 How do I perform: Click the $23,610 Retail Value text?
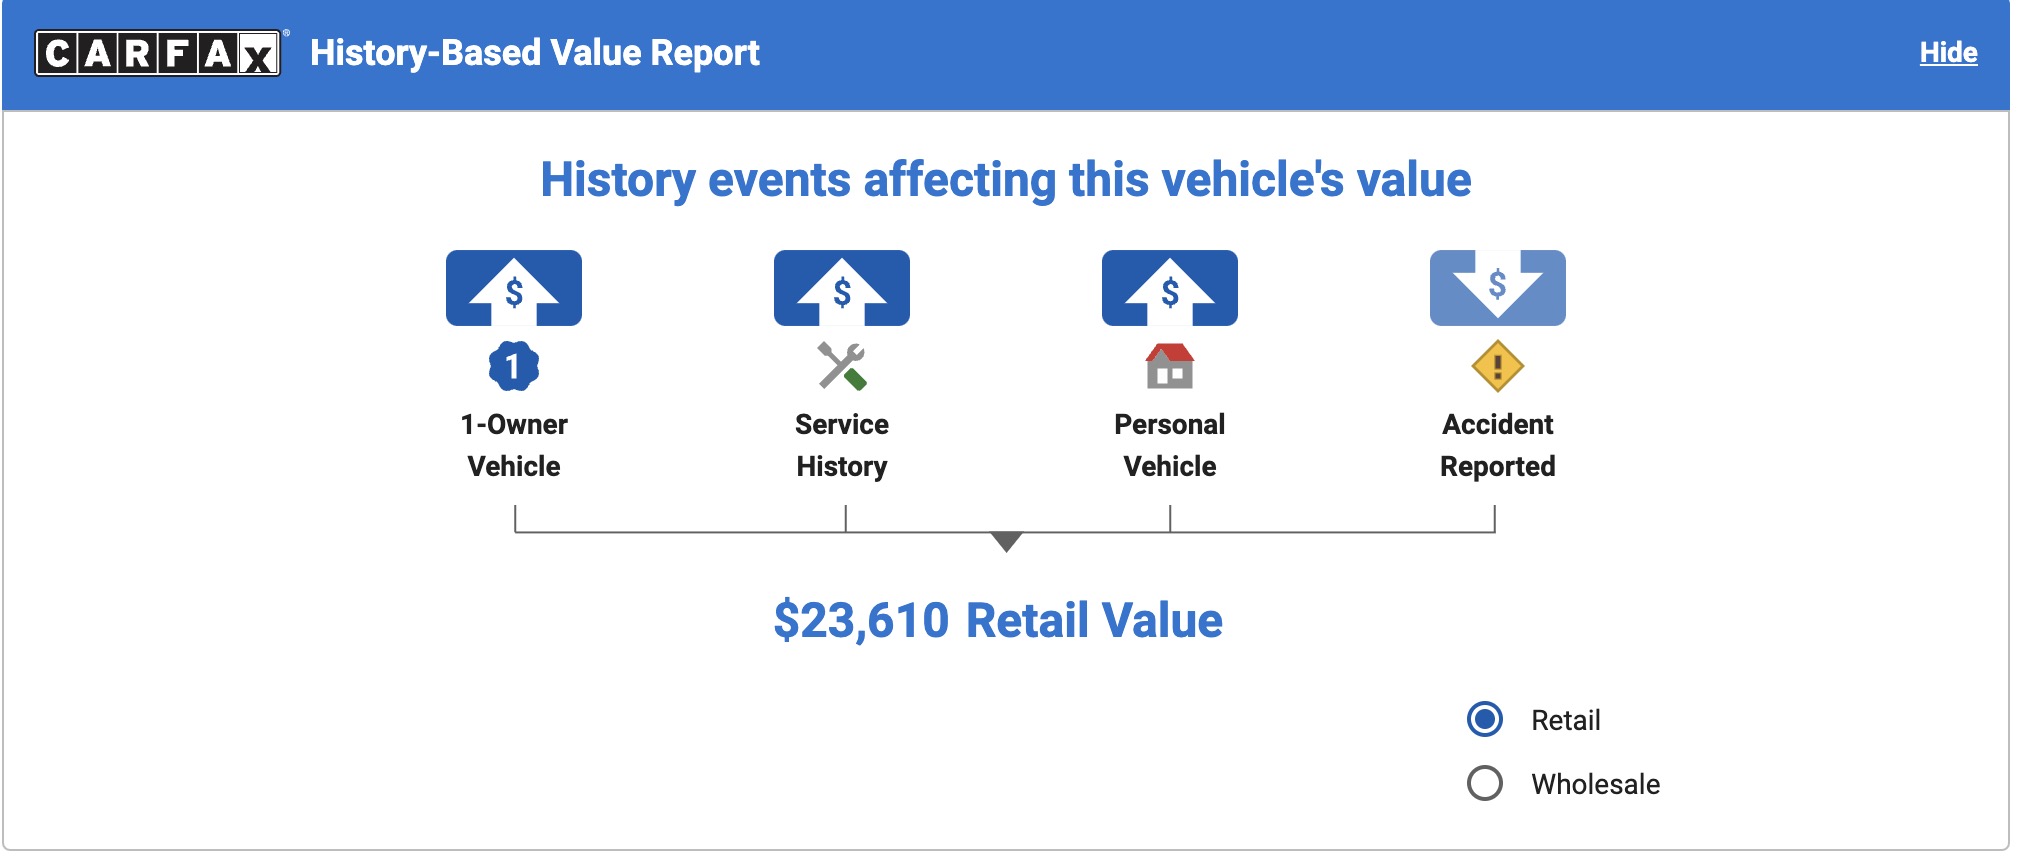997,620
